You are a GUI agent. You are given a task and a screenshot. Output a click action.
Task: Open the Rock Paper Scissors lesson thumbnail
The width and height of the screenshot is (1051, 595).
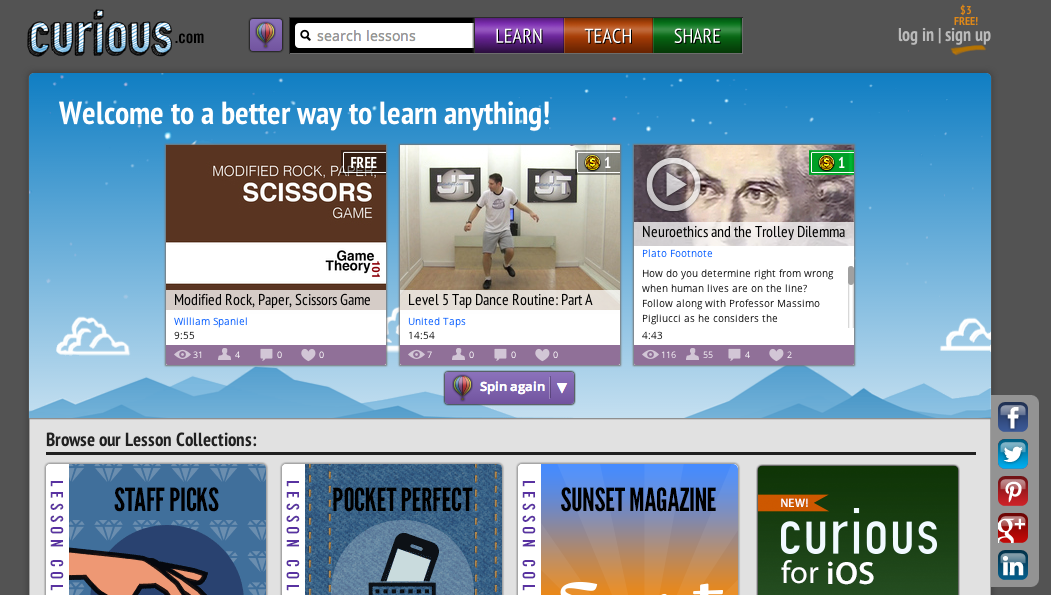coord(275,217)
